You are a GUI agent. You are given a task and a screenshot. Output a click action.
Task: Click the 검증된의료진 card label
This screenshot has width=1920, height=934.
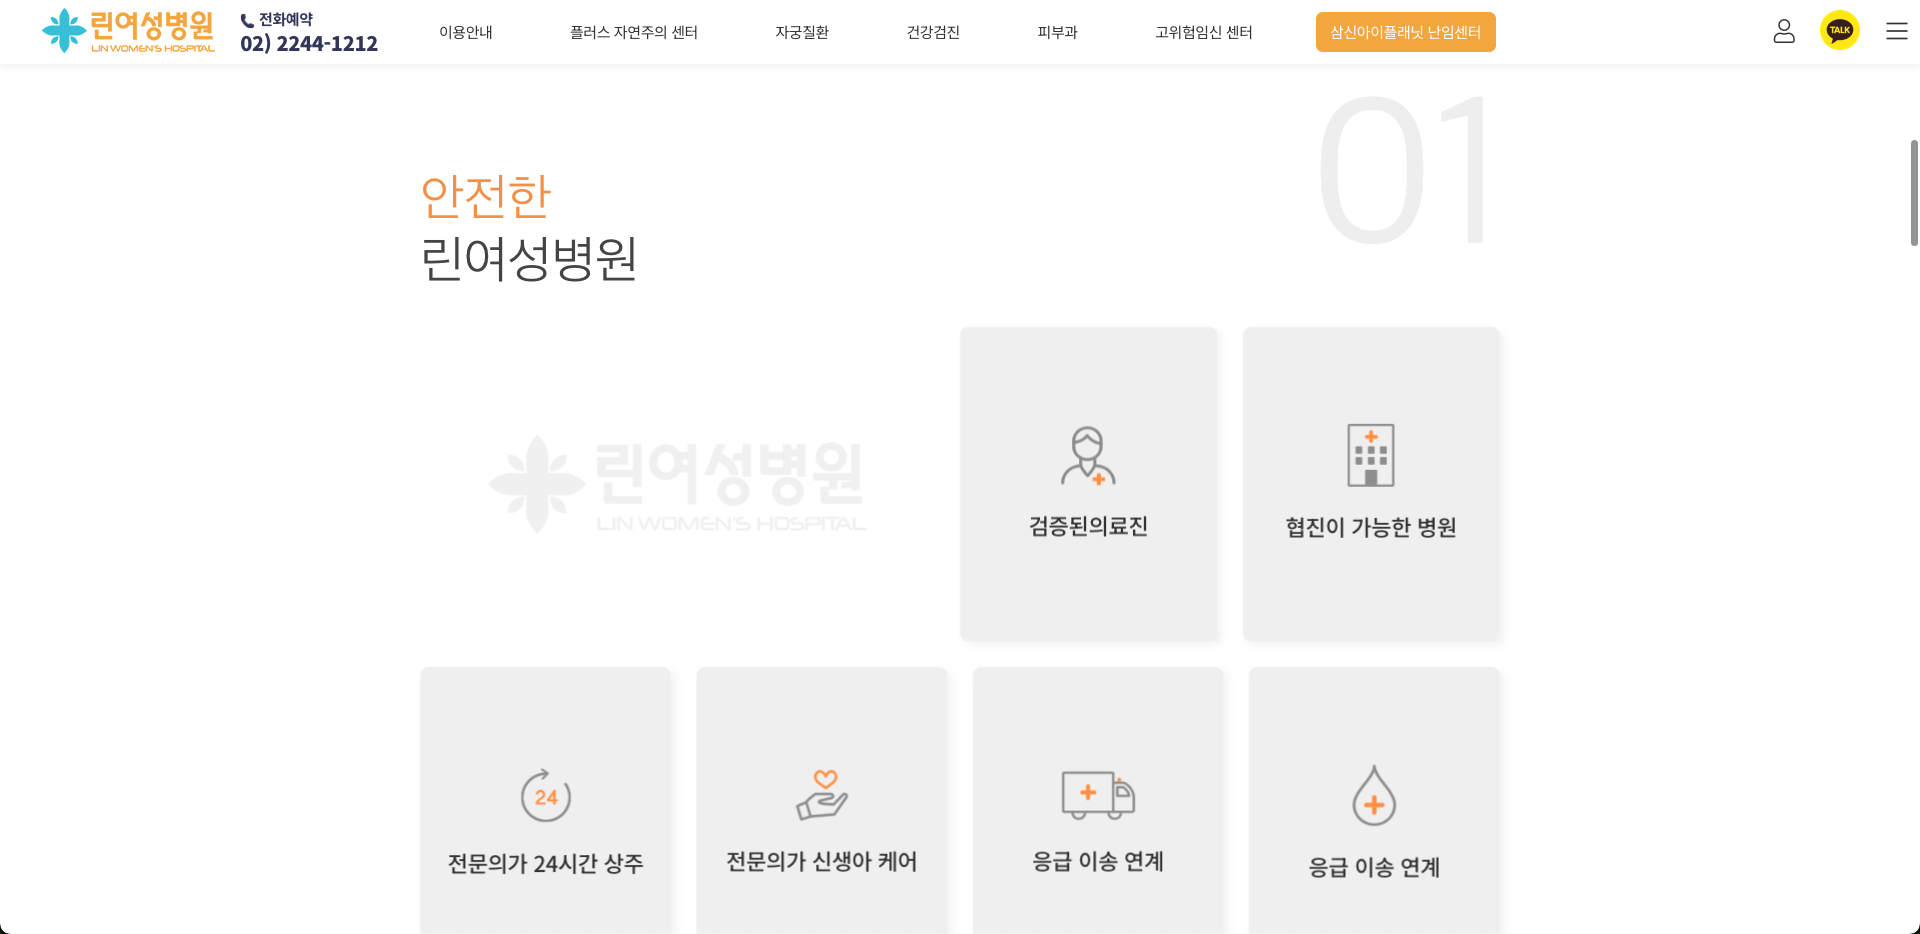click(1088, 526)
